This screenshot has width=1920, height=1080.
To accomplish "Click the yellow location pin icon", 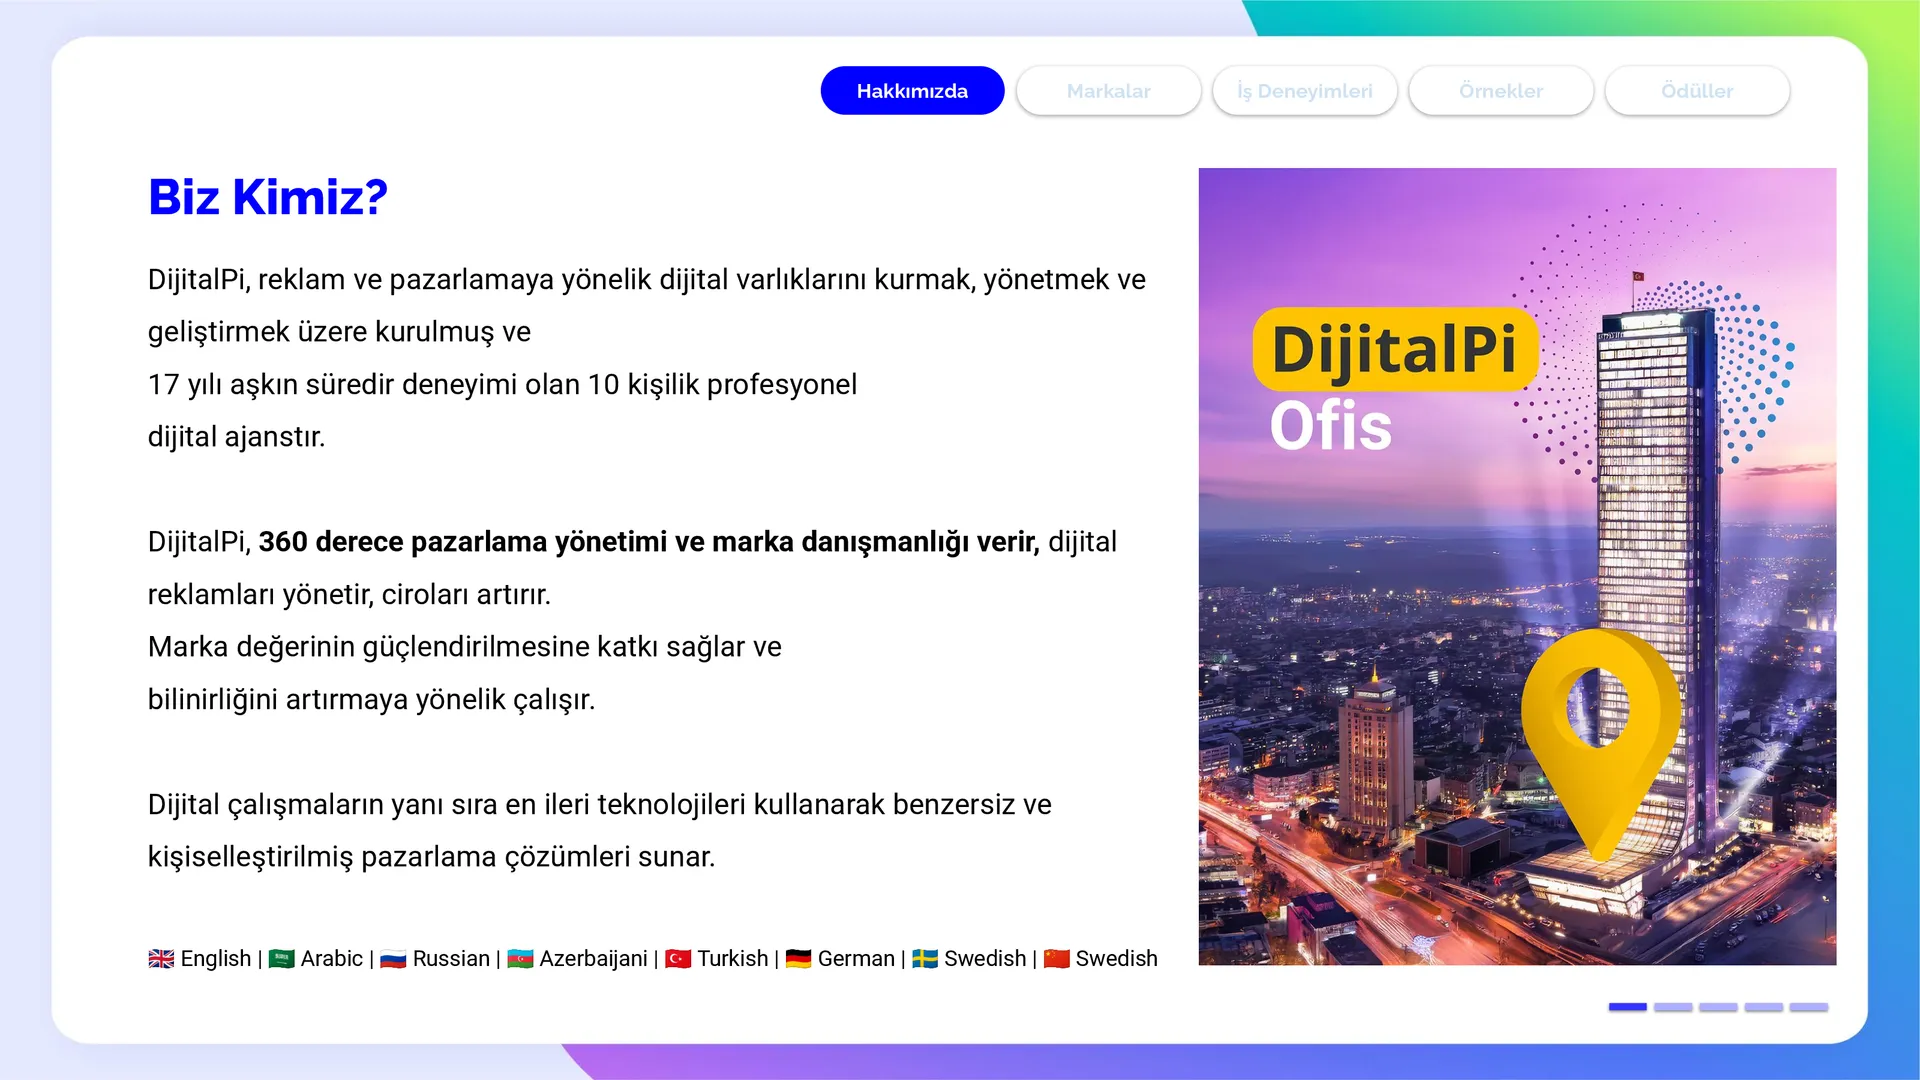I will click(x=1600, y=745).
